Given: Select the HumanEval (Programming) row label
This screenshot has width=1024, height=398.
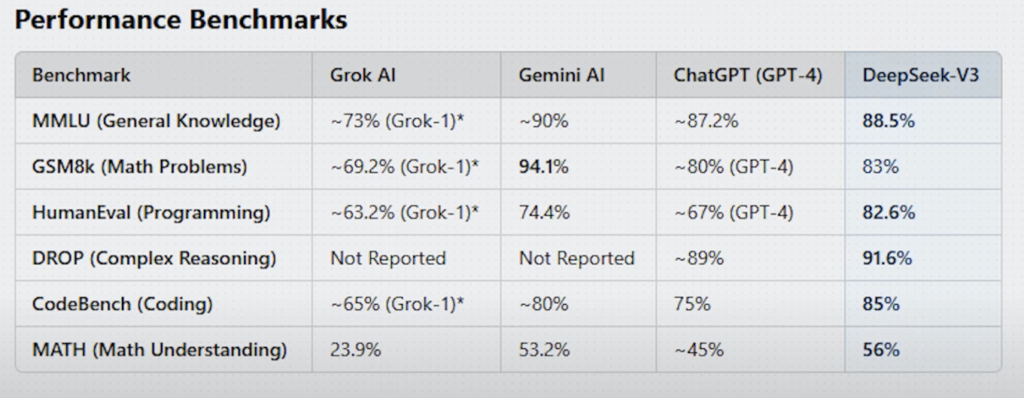Looking at the screenshot, I should 151,212.
